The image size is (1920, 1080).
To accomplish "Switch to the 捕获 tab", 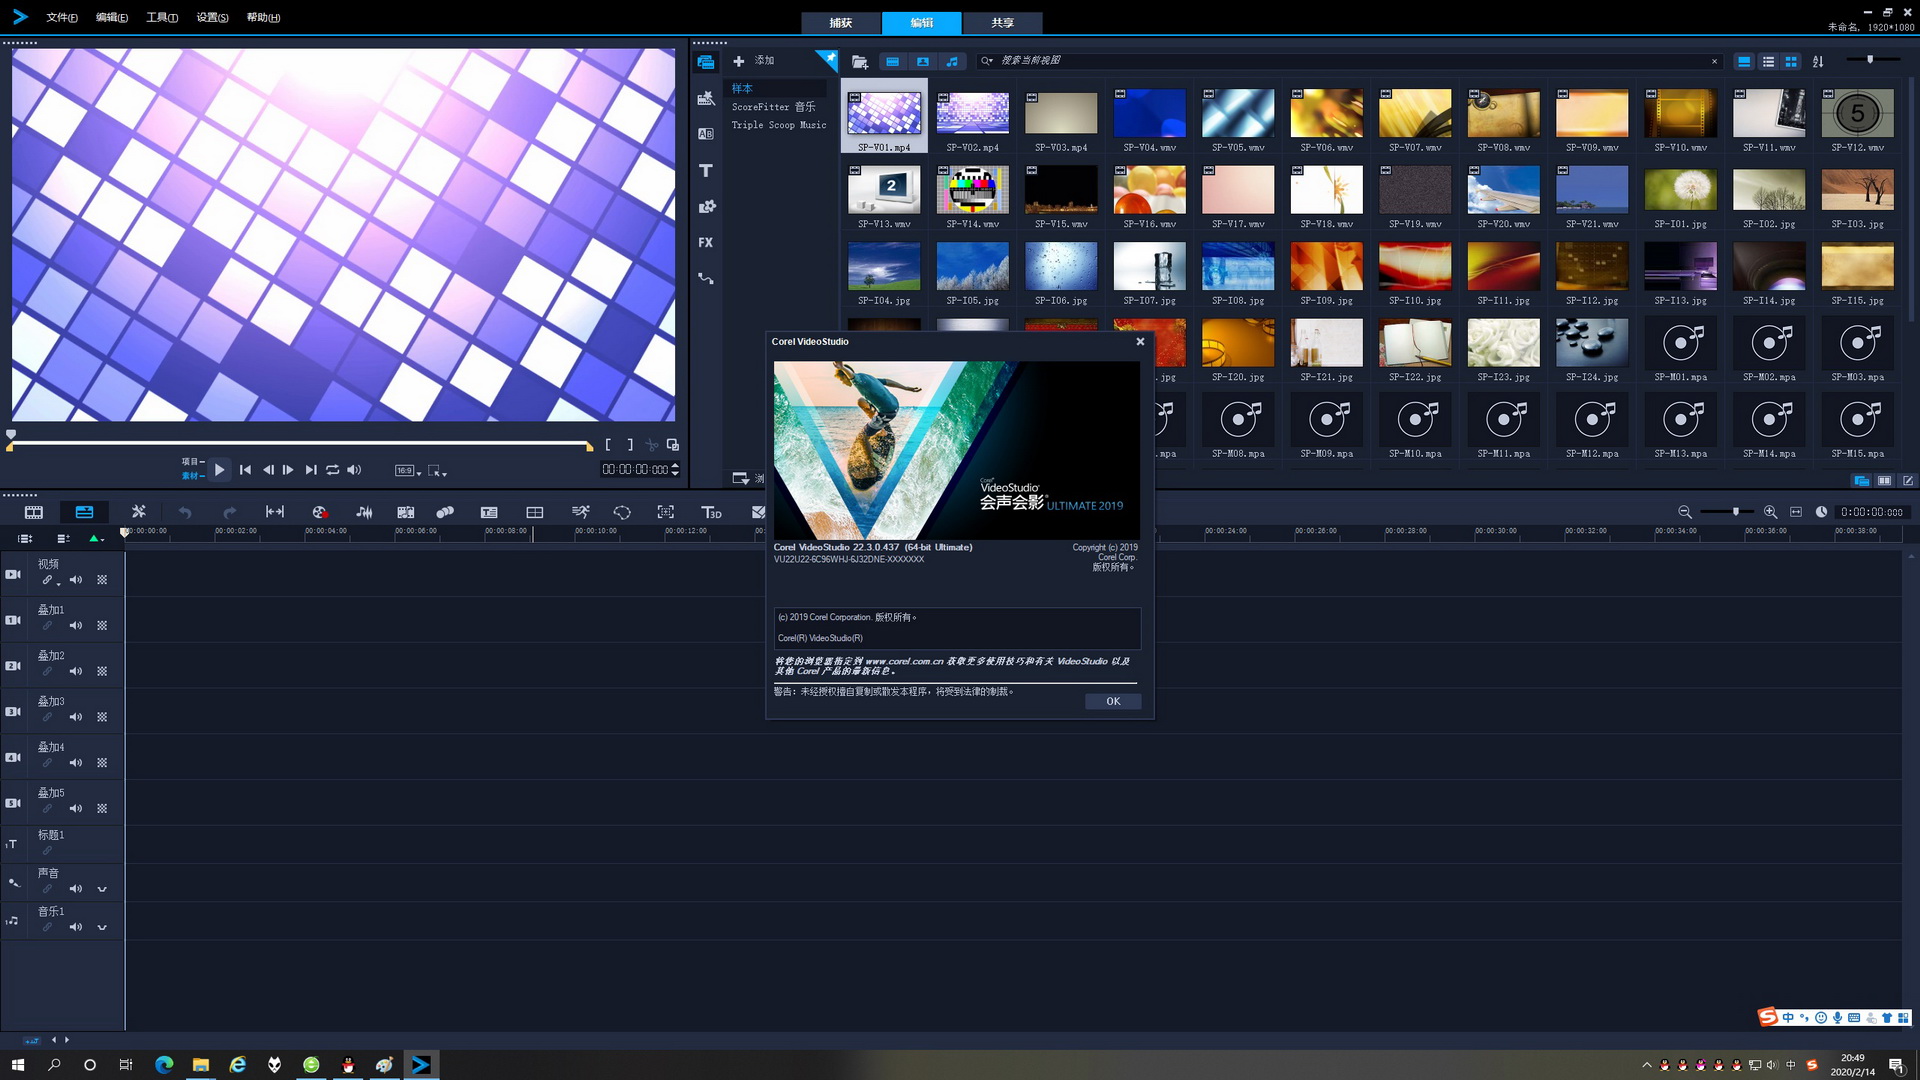I will coord(841,23).
